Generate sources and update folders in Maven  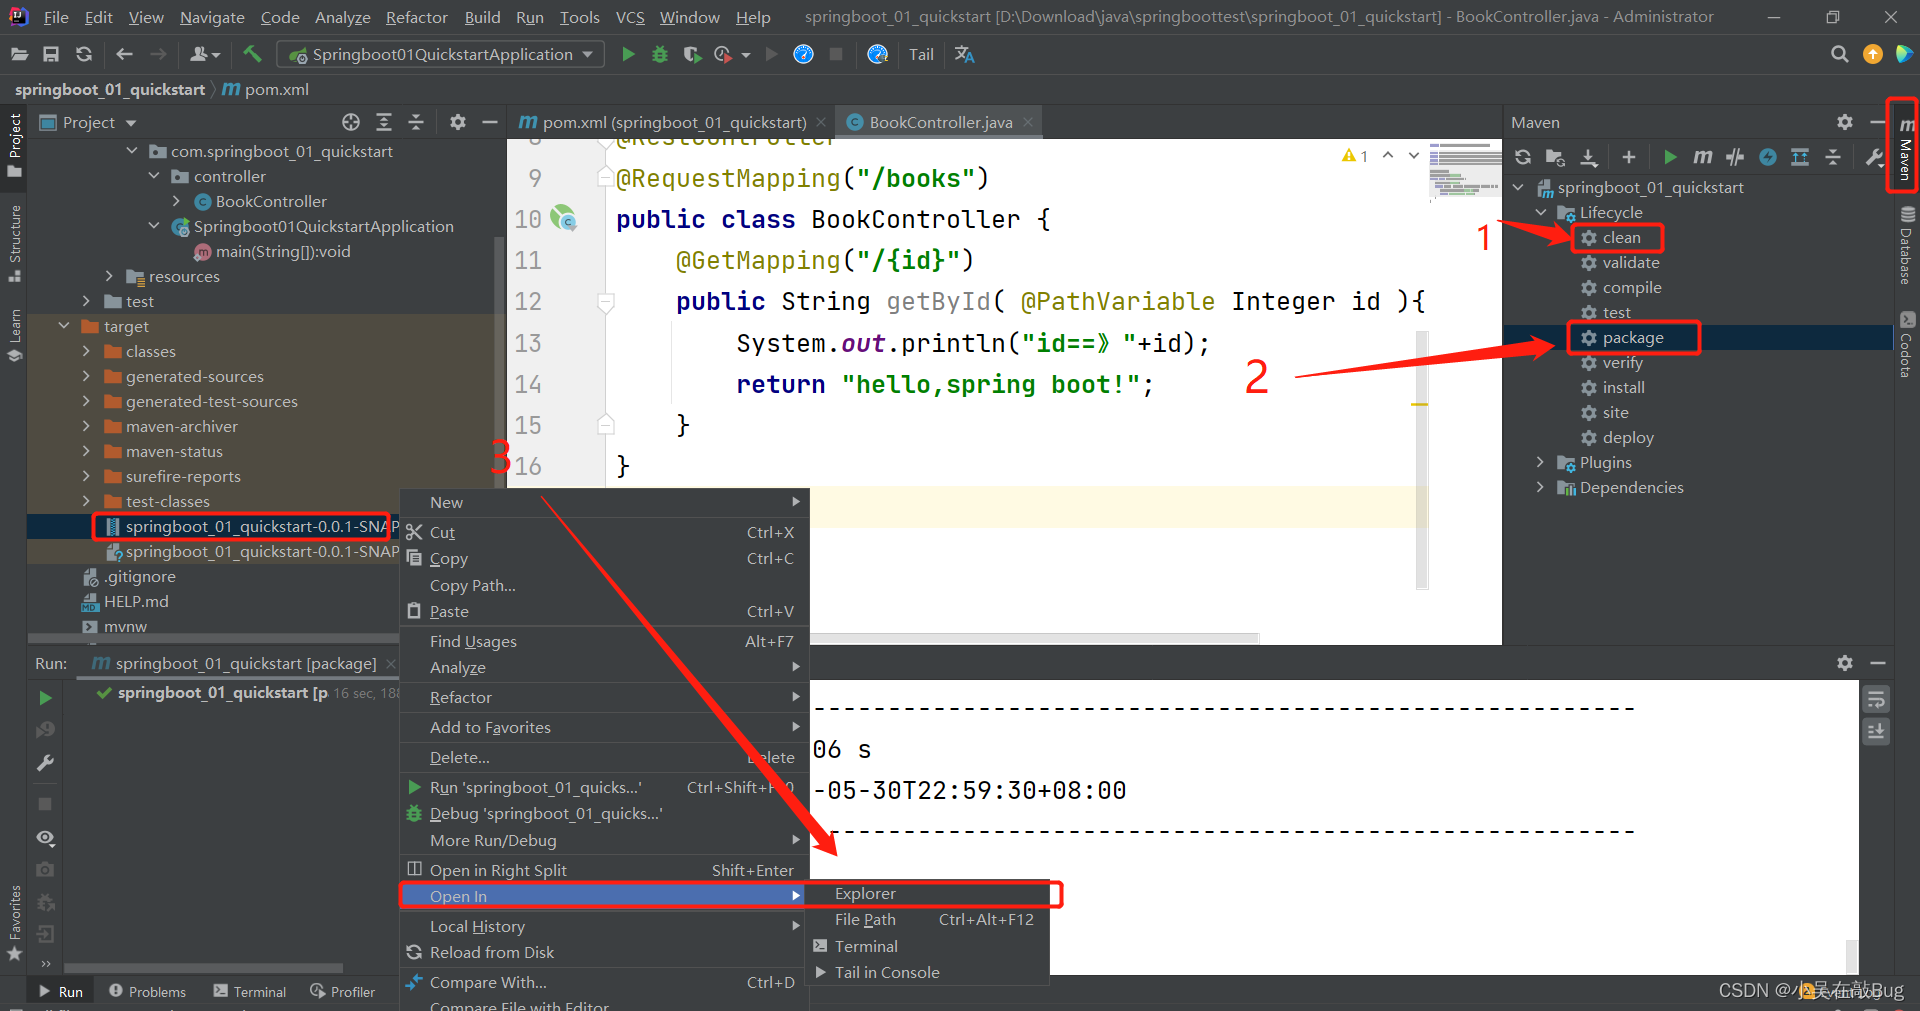pos(1555,157)
